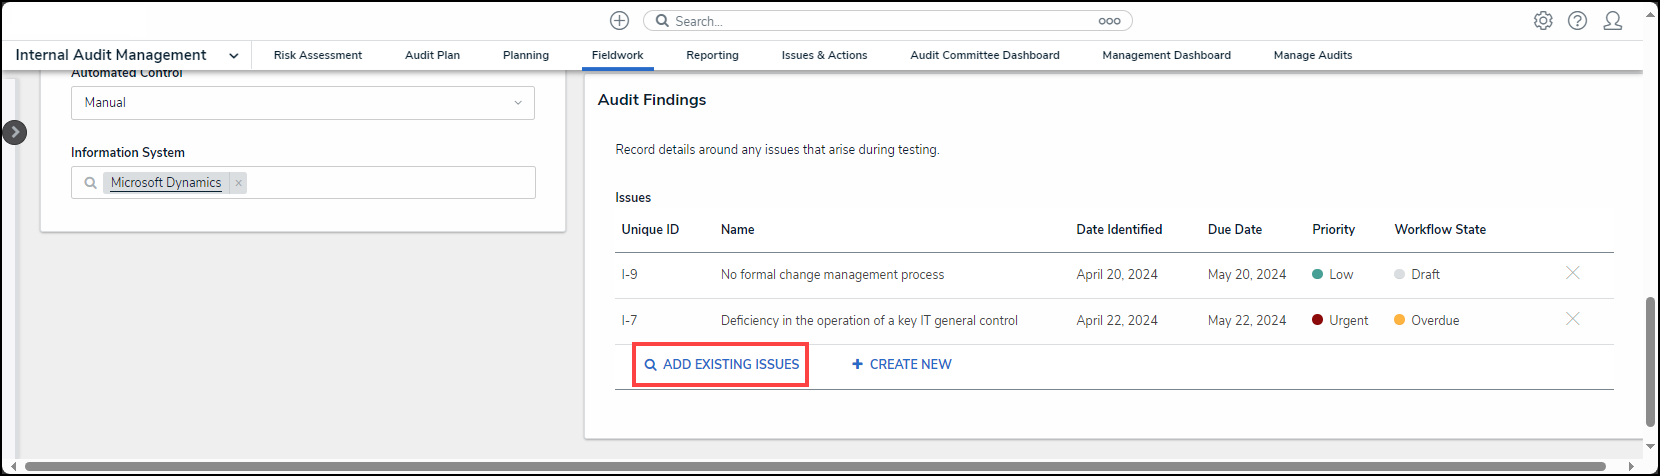Expand the left side panel arrow

15,132
